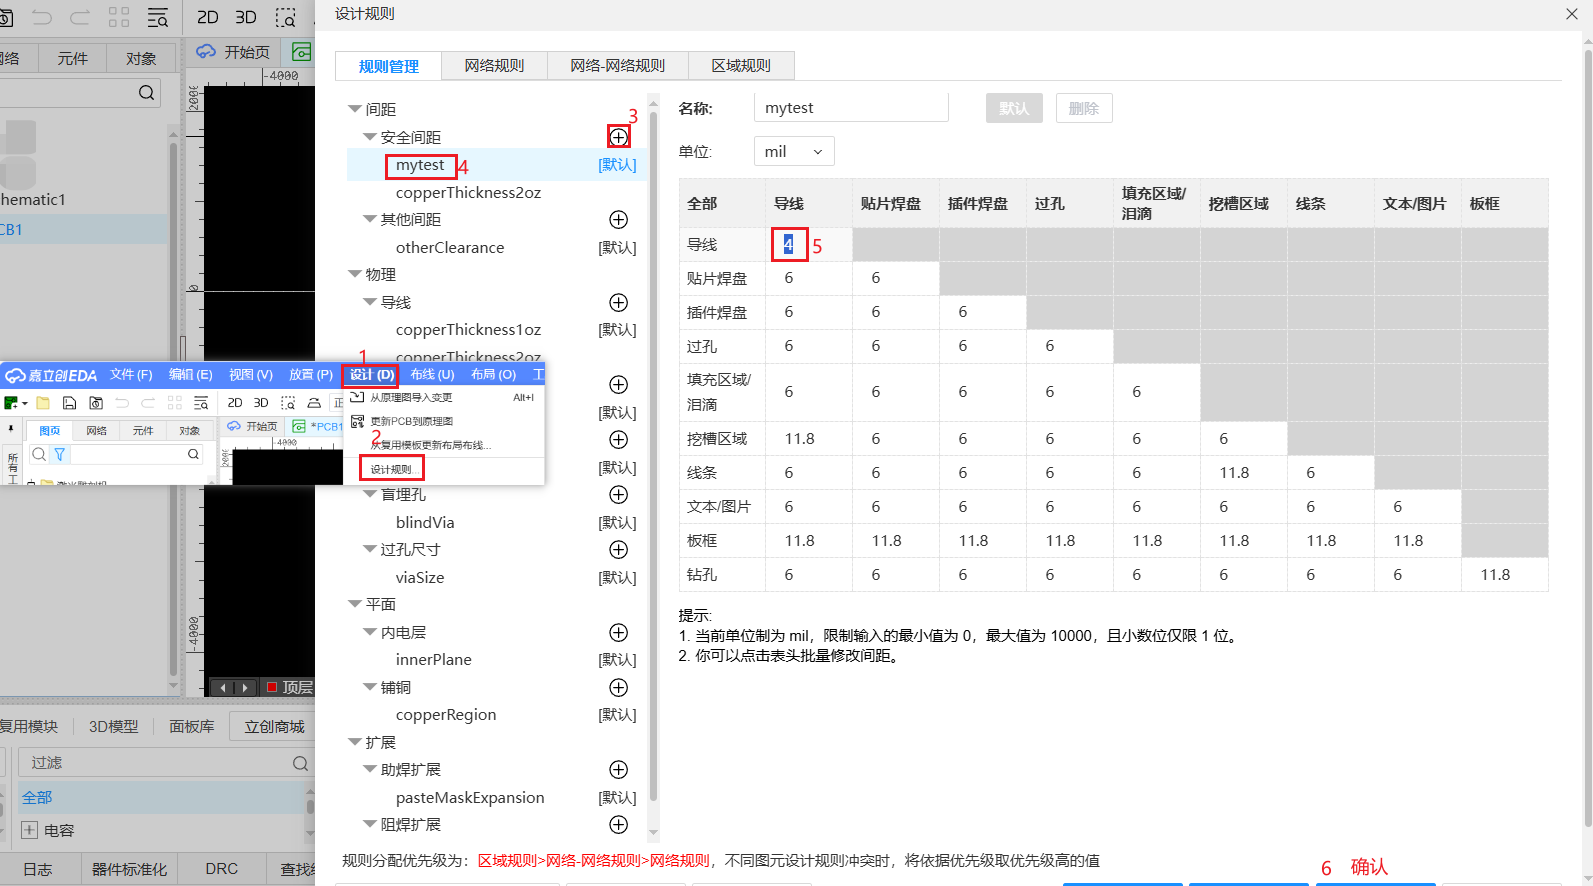The width and height of the screenshot is (1593, 886).
Task: Open the 设计 (D) menu in inset
Action: point(372,375)
